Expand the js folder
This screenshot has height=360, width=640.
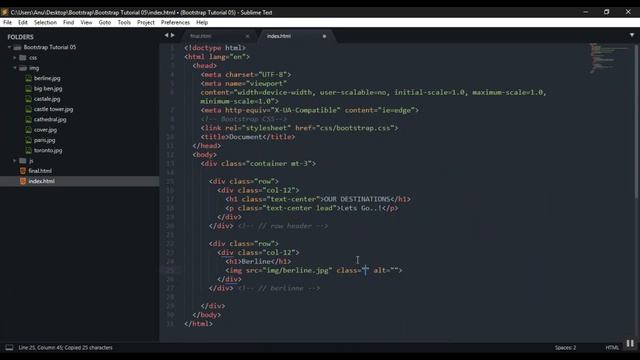[x=15, y=161]
